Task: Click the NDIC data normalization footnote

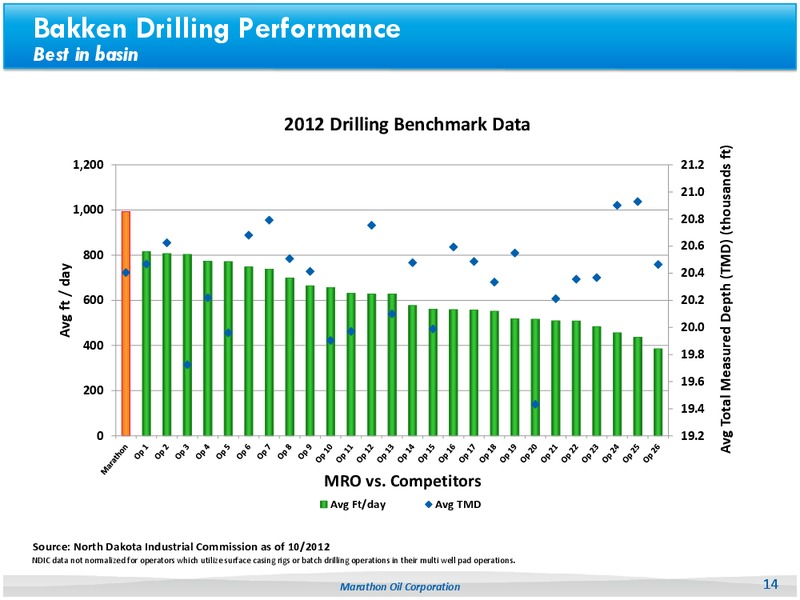Action: pos(274,560)
